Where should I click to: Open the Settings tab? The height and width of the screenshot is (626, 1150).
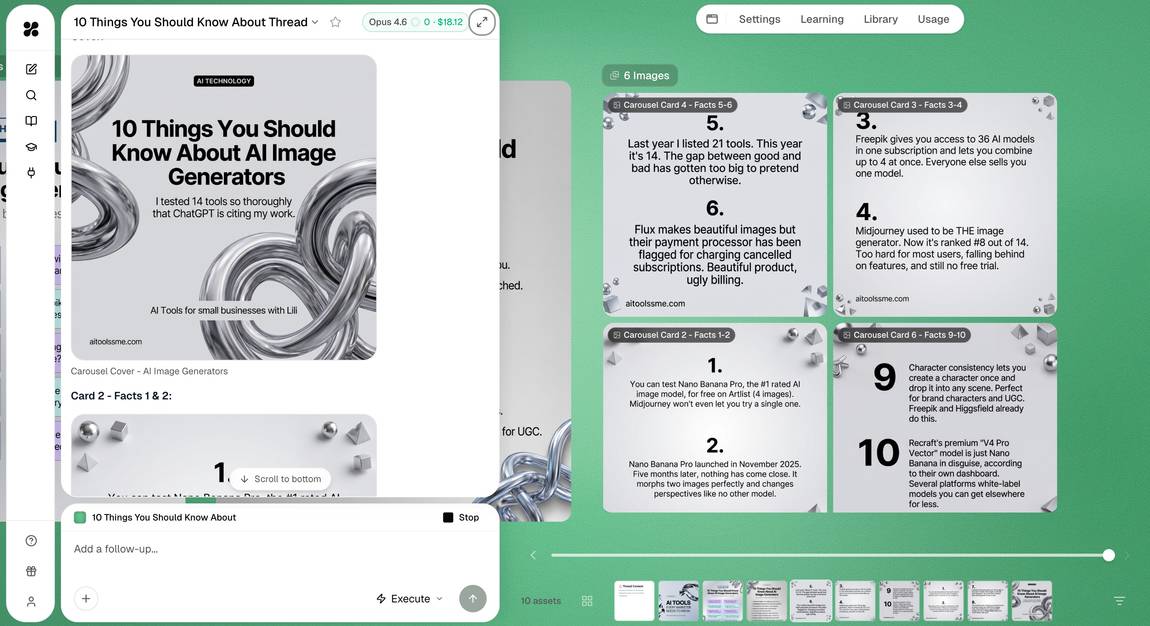759,19
